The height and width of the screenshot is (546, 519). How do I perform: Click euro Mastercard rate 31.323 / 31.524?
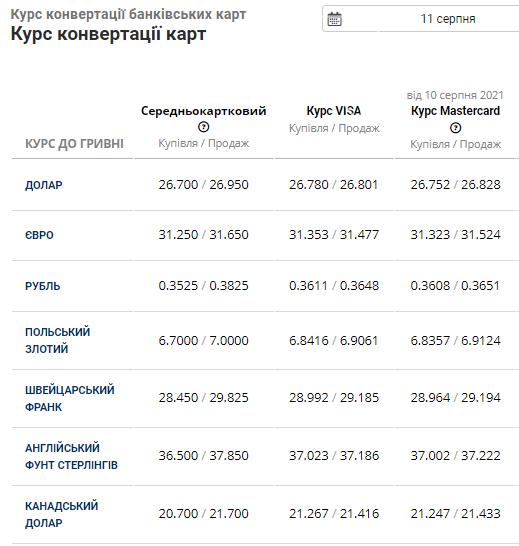(x=455, y=235)
